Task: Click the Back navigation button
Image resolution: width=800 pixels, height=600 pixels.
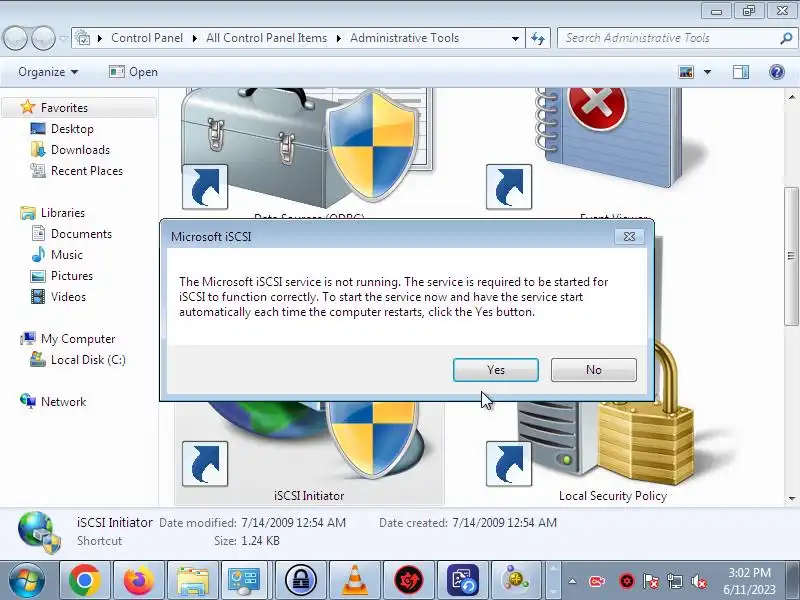Action: [15, 38]
